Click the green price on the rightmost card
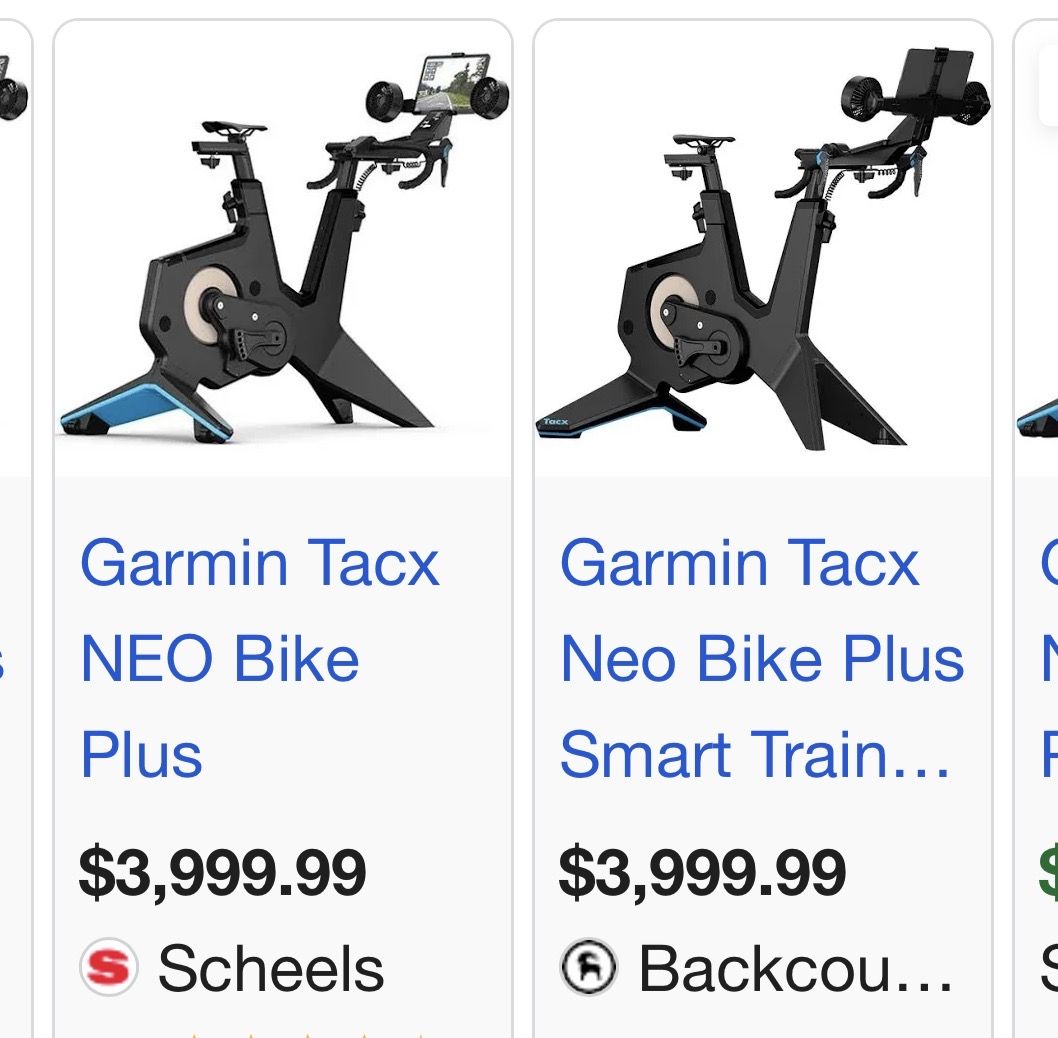 click(x=1048, y=872)
